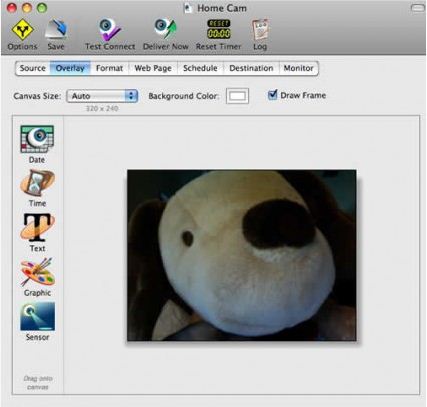Choose the Text overlay icon

(37, 227)
